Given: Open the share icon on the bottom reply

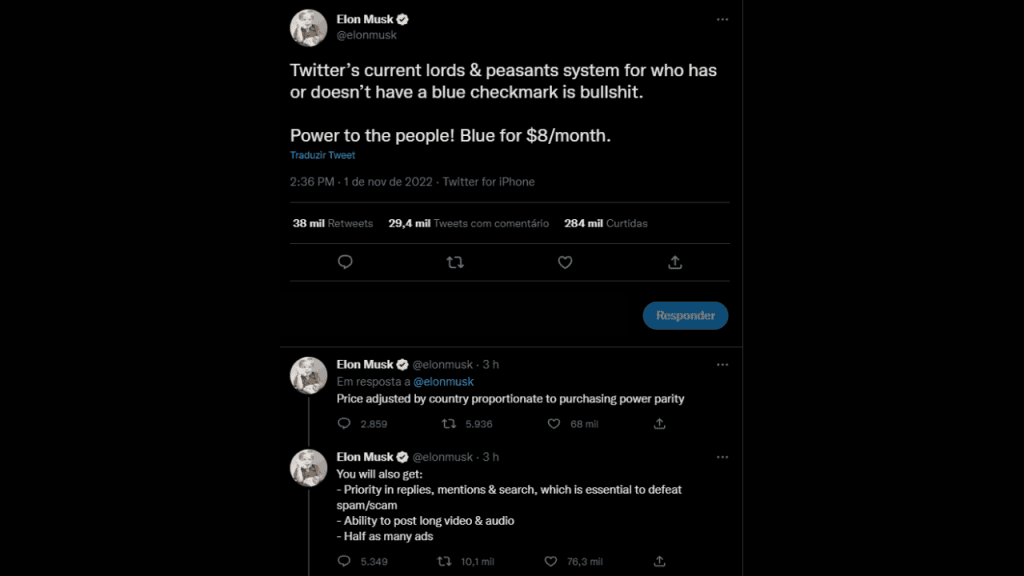Looking at the screenshot, I should pos(659,561).
